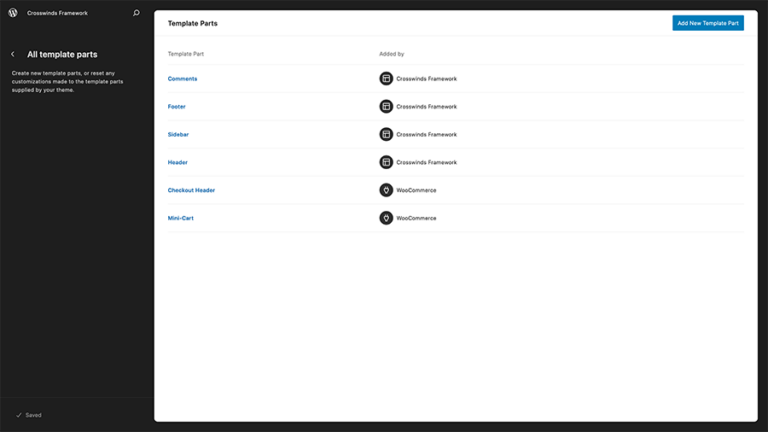This screenshot has width=768, height=432.
Task: Open the search magnifier icon
Action: point(136,13)
